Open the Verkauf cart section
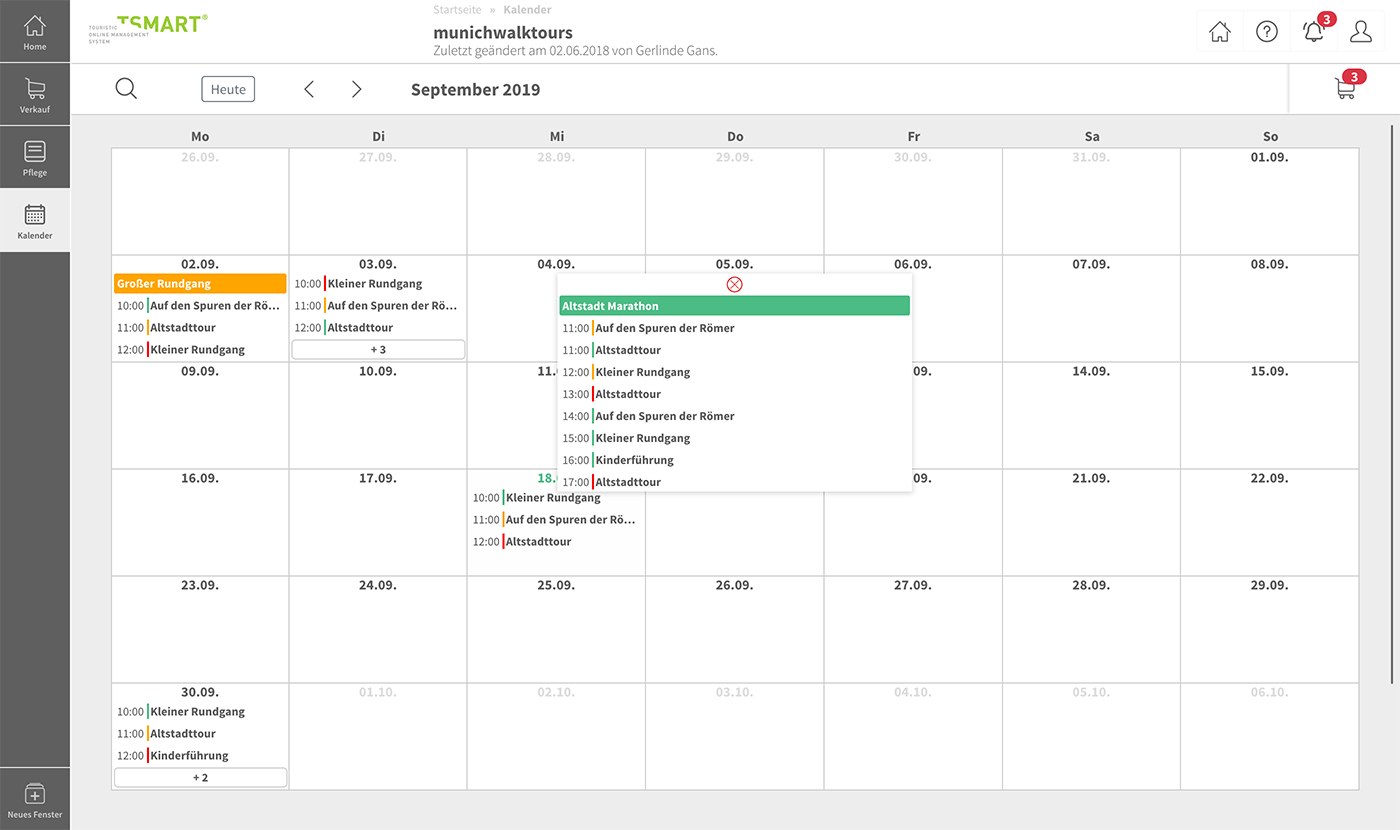This screenshot has width=1400, height=830. (35, 95)
